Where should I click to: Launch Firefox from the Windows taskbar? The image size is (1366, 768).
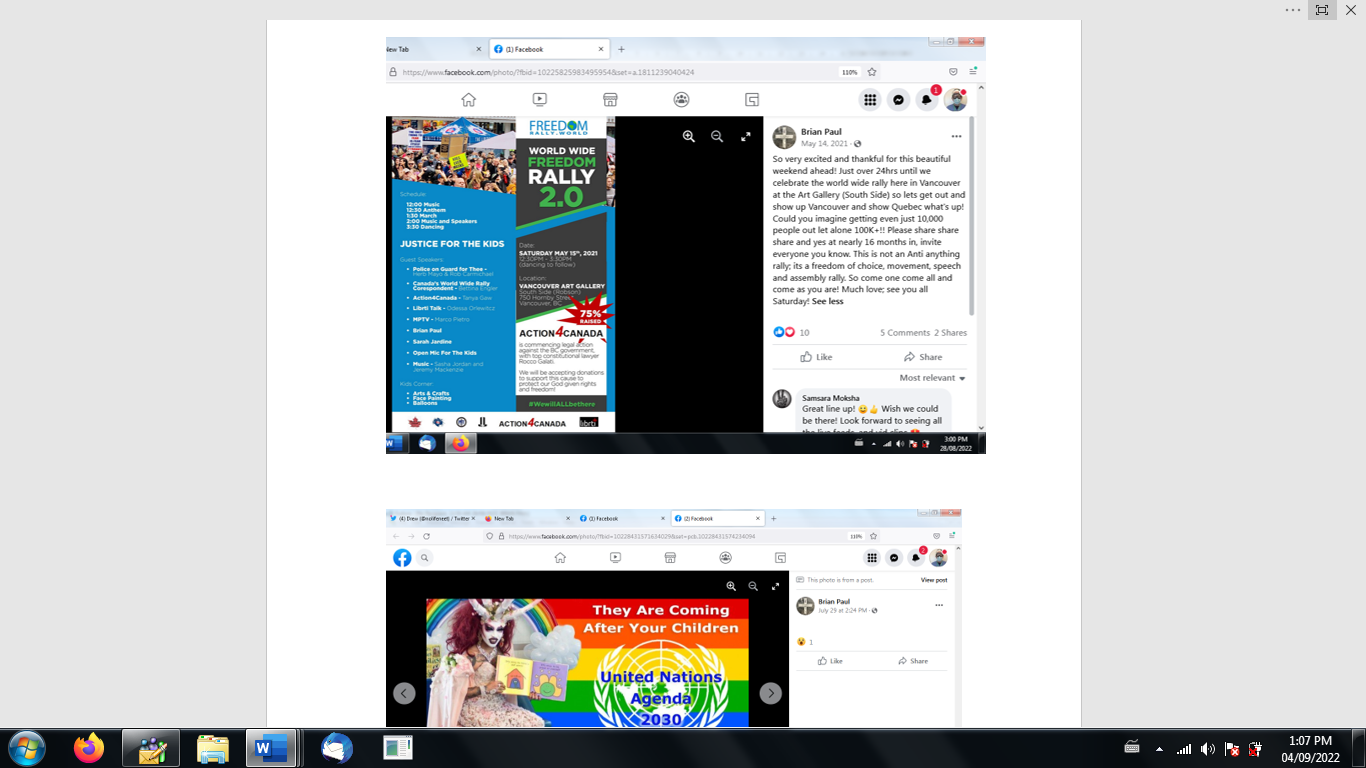[x=89, y=748]
